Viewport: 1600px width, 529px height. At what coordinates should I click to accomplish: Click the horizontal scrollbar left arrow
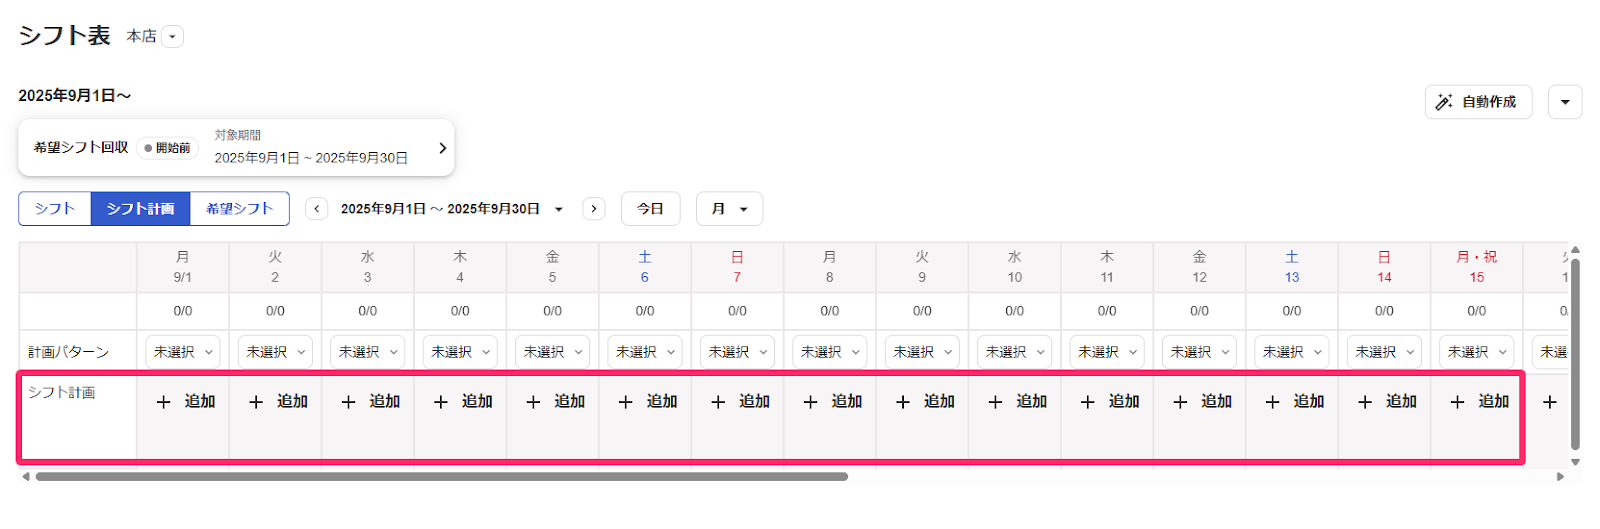(26, 477)
